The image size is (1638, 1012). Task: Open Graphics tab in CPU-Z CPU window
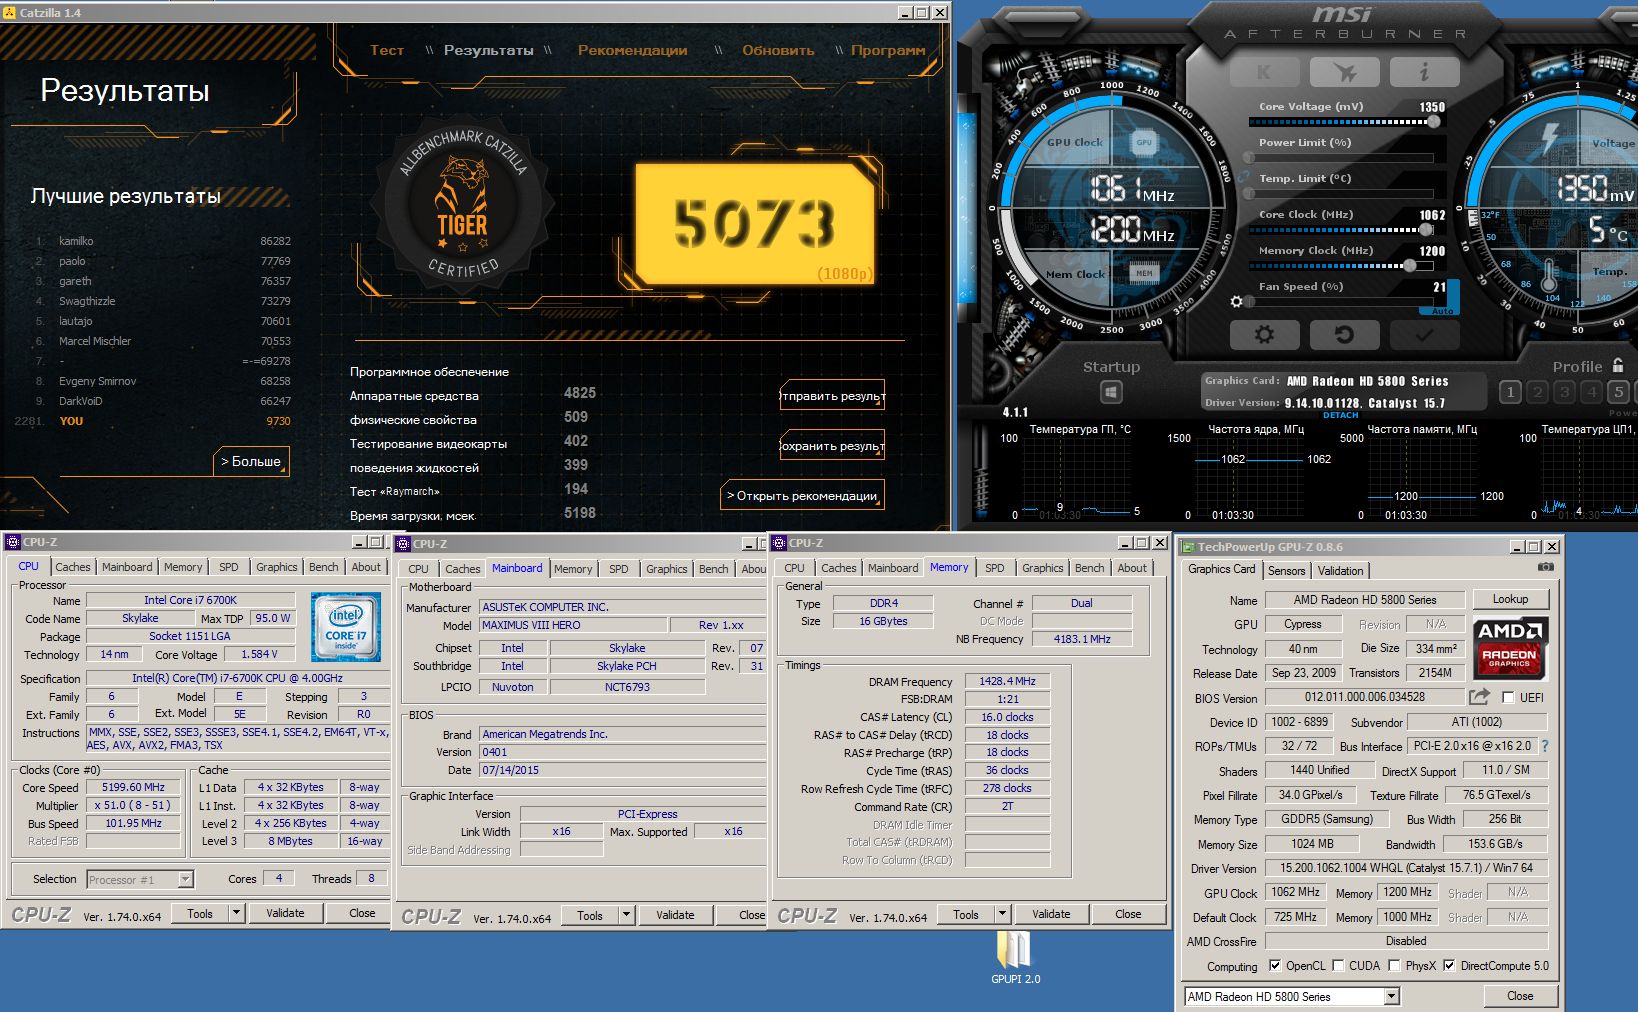[276, 567]
